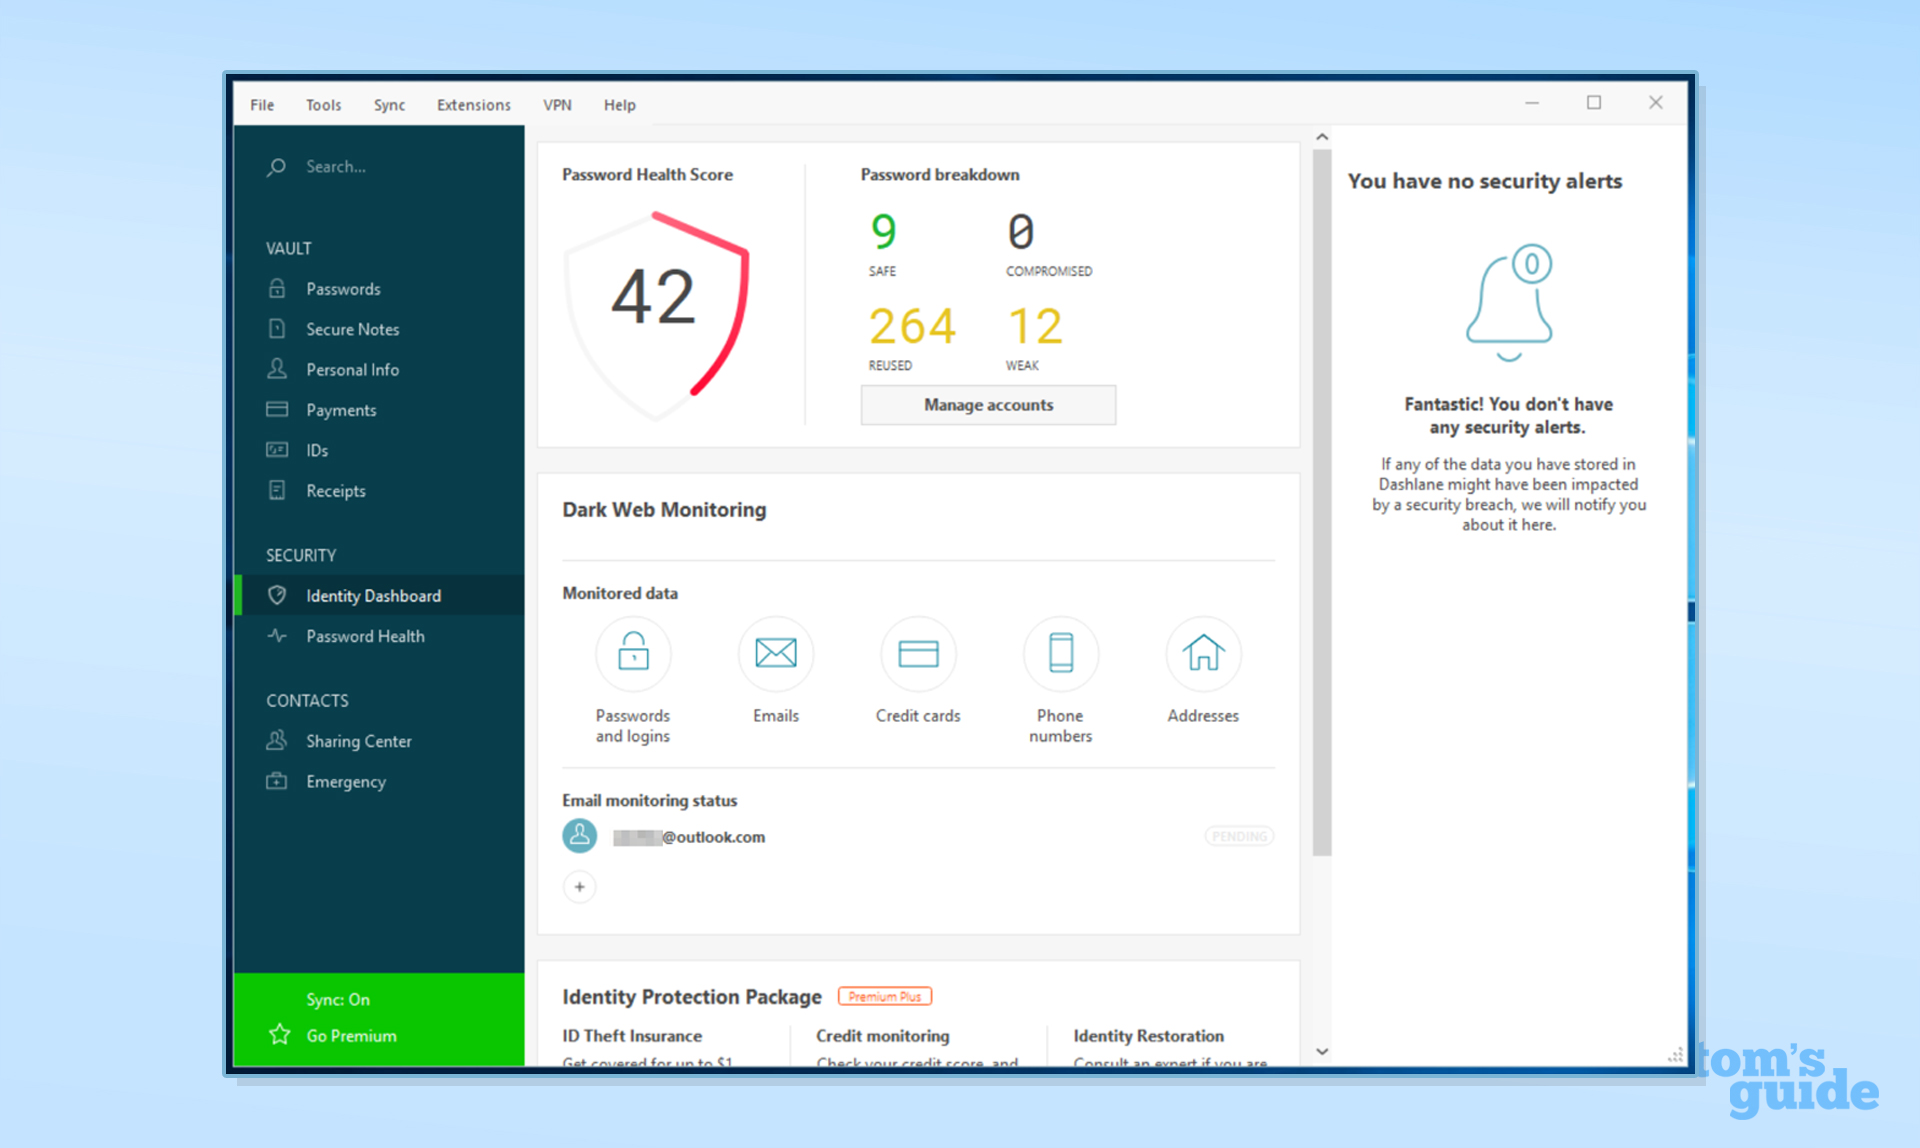1920x1148 pixels.
Task: Click the Identity Dashboard shield icon
Action: [277, 595]
